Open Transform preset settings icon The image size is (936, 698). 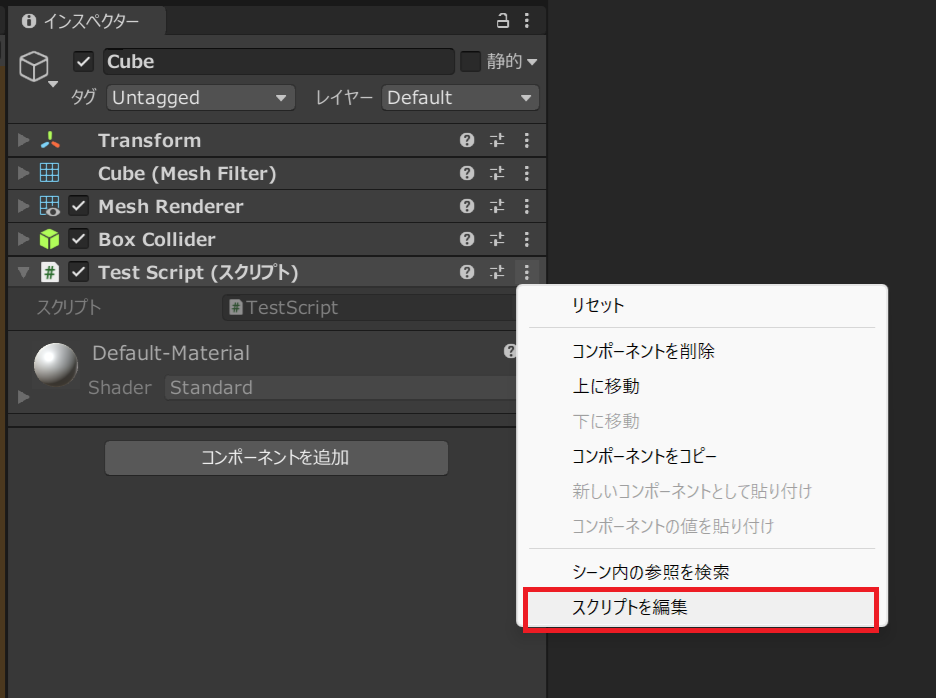[x=497, y=140]
